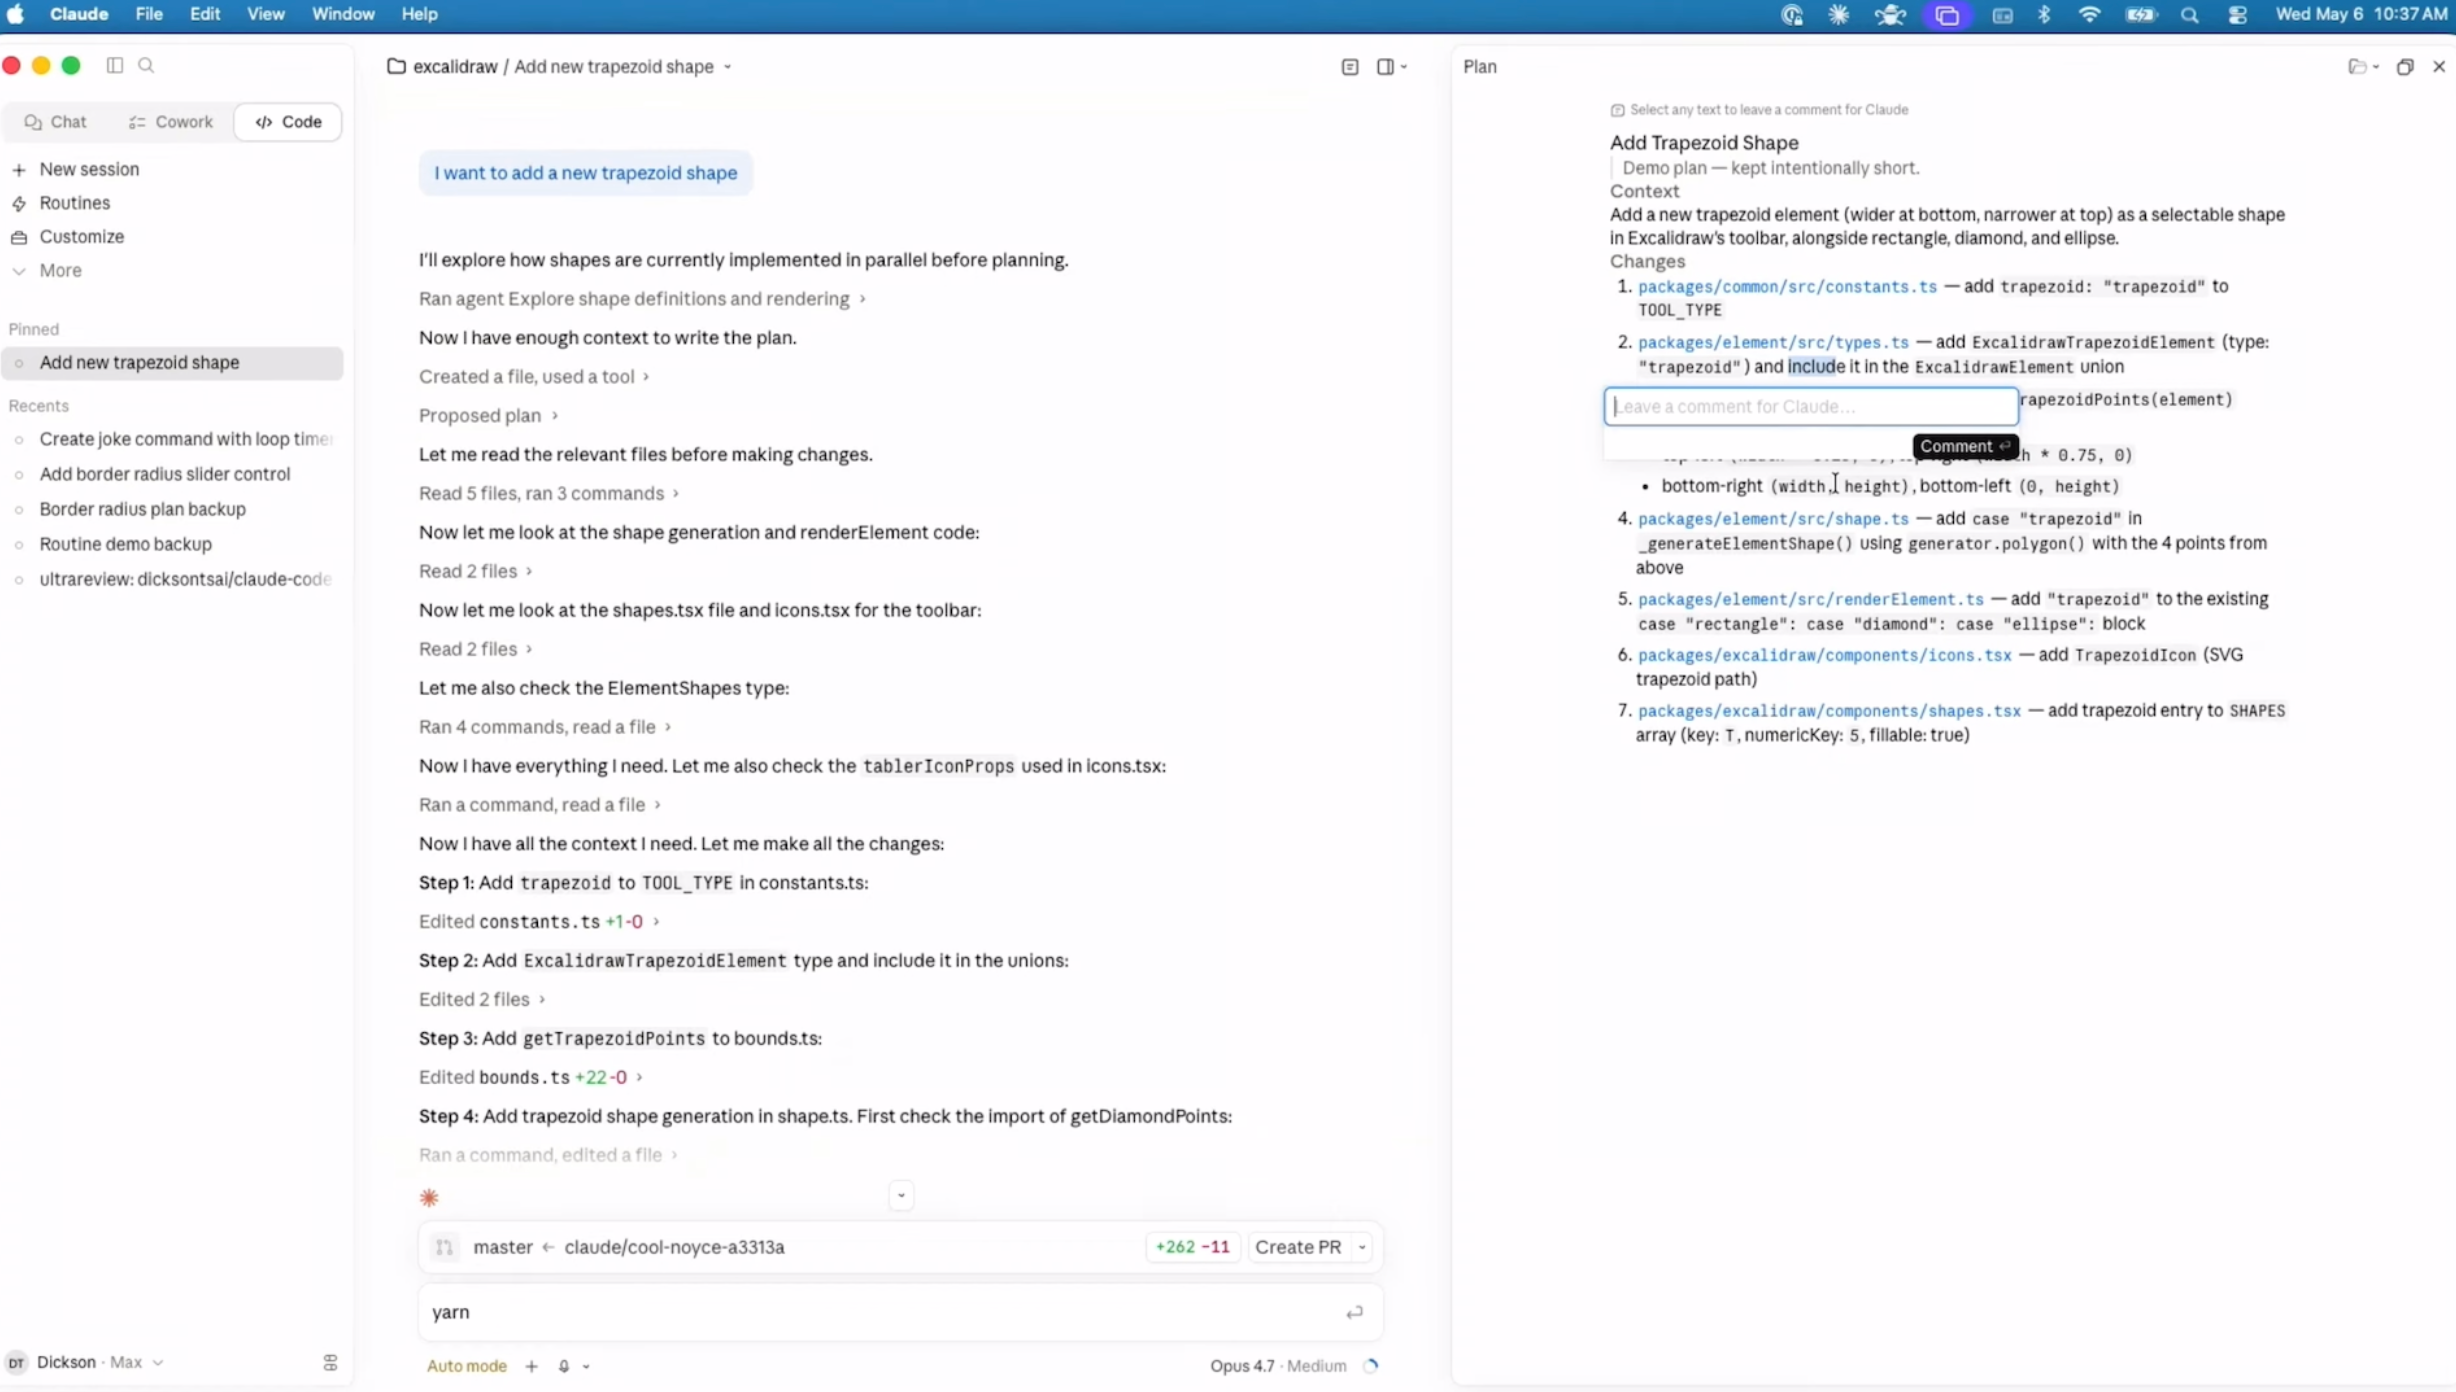Open packages/common/src/constants.ts link

[1787, 287]
